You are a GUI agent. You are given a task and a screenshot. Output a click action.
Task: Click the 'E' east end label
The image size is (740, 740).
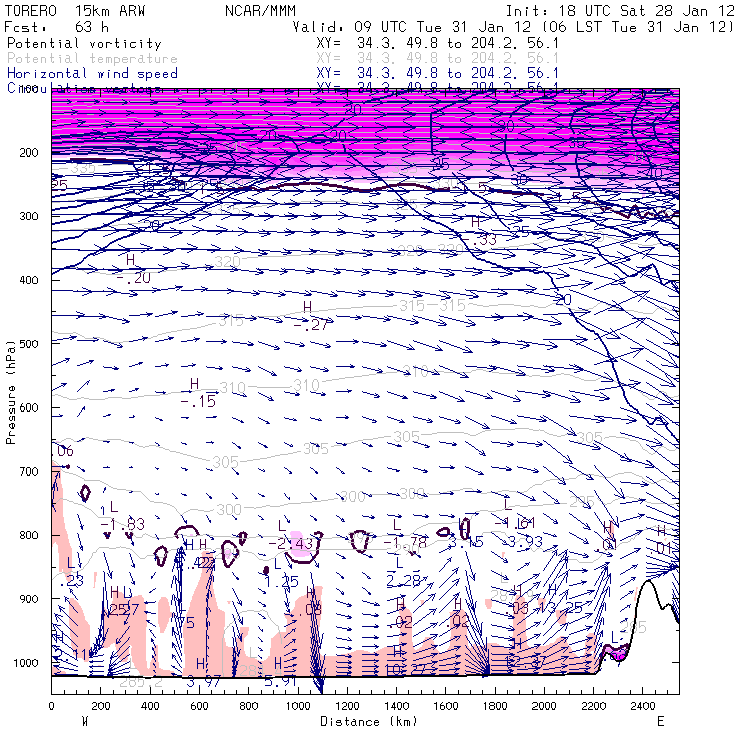(661, 721)
